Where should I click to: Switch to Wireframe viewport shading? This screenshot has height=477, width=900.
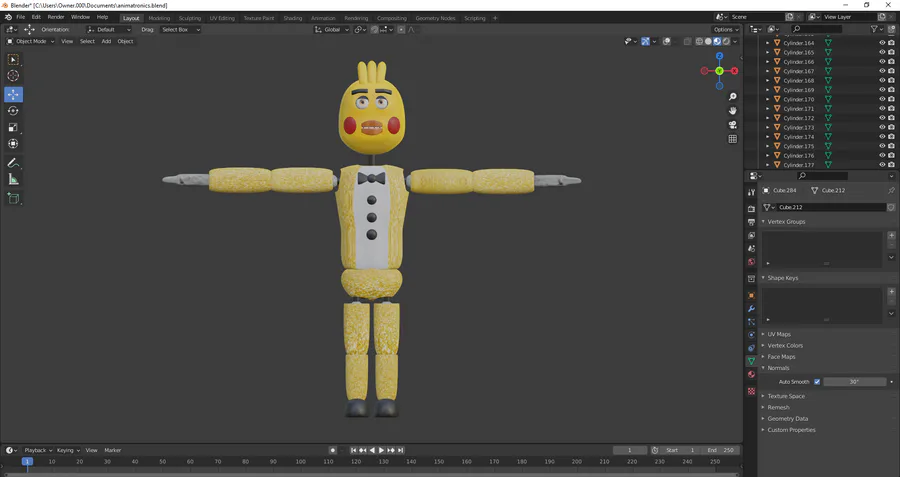[699, 41]
